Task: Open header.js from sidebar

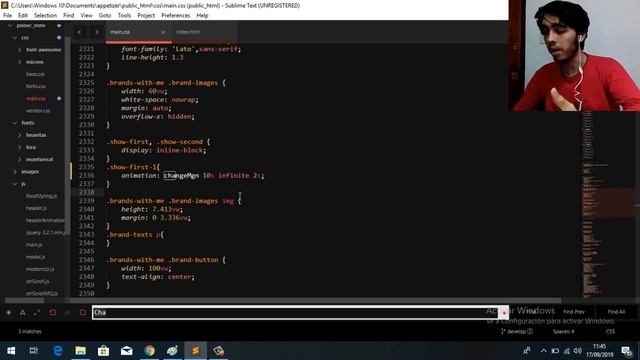Action: [x=36, y=208]
